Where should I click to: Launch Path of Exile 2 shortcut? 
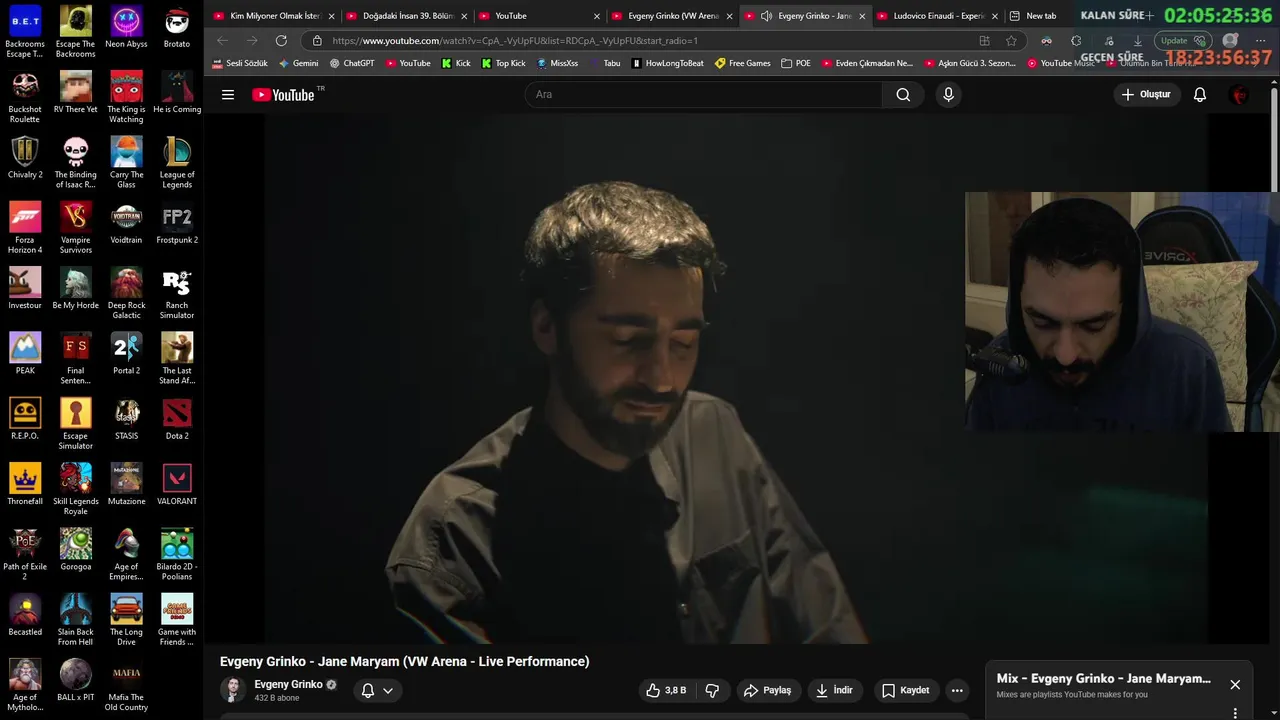tap(25, 555)
